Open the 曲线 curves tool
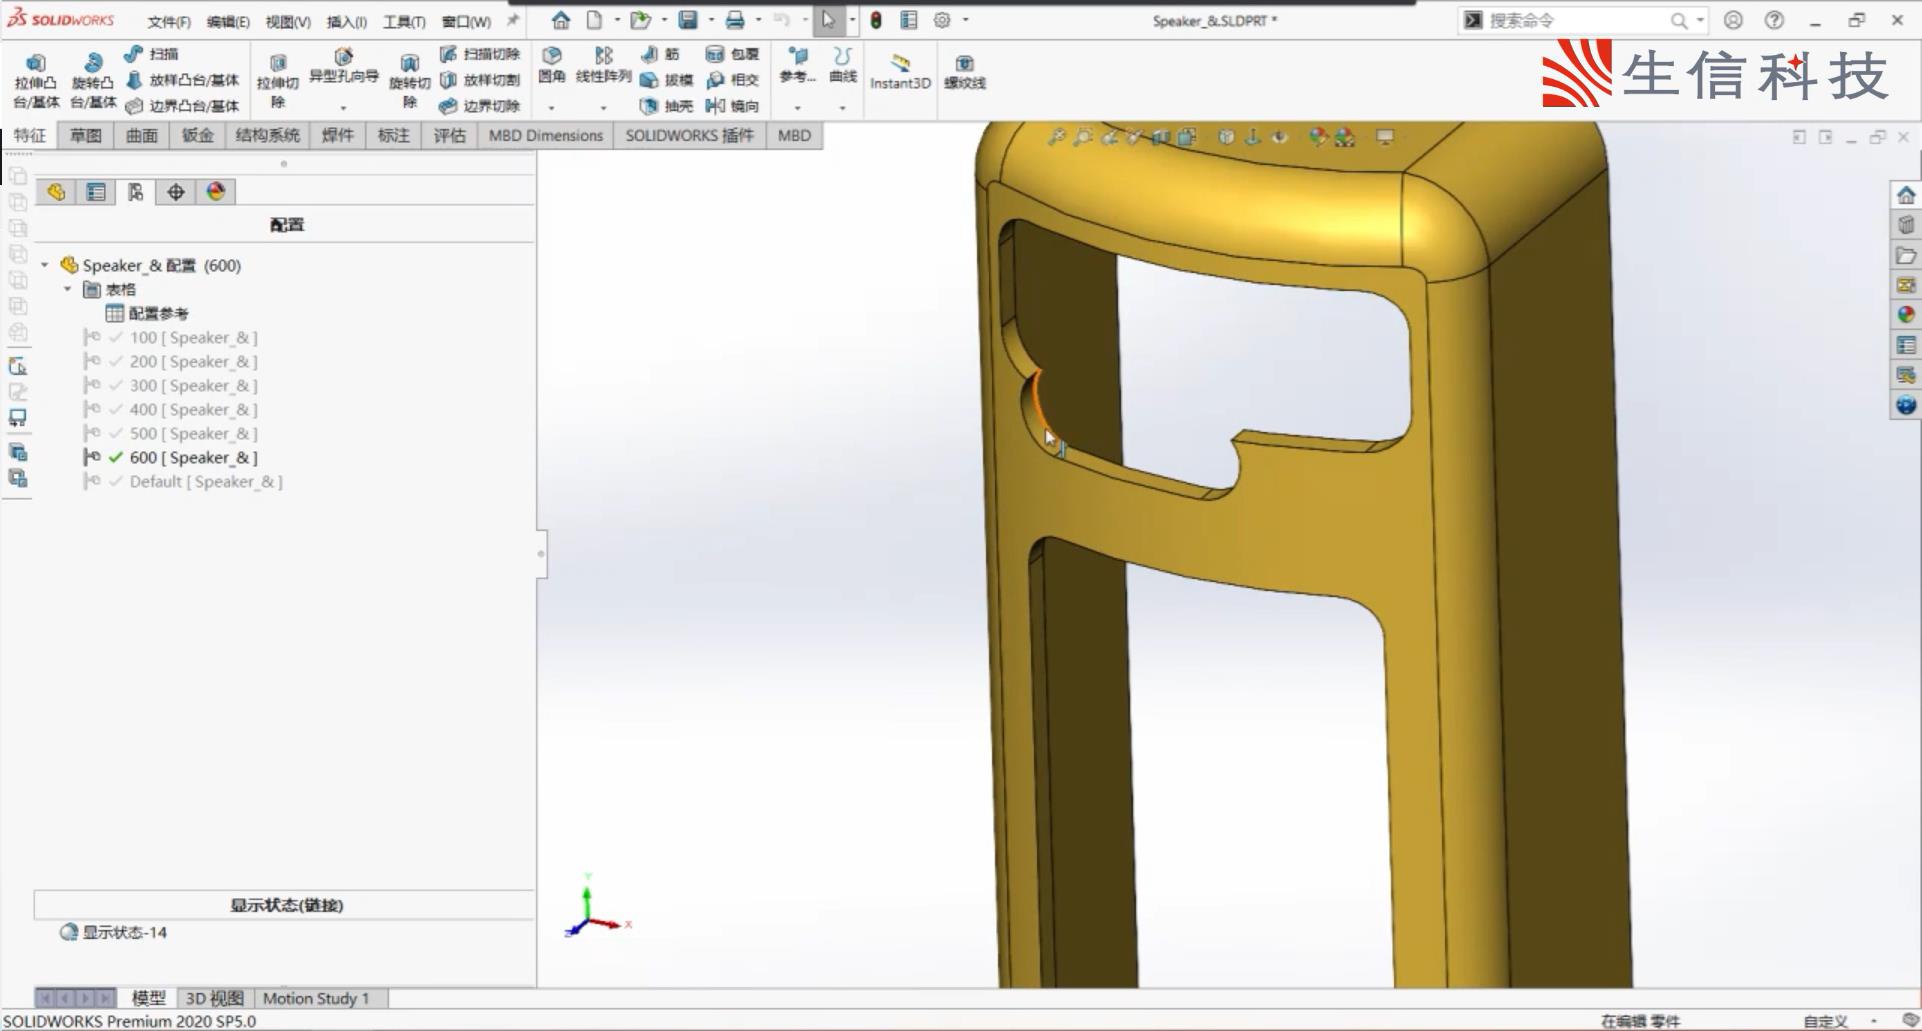Screen dimensions: 1922x1031 (843, 65)
